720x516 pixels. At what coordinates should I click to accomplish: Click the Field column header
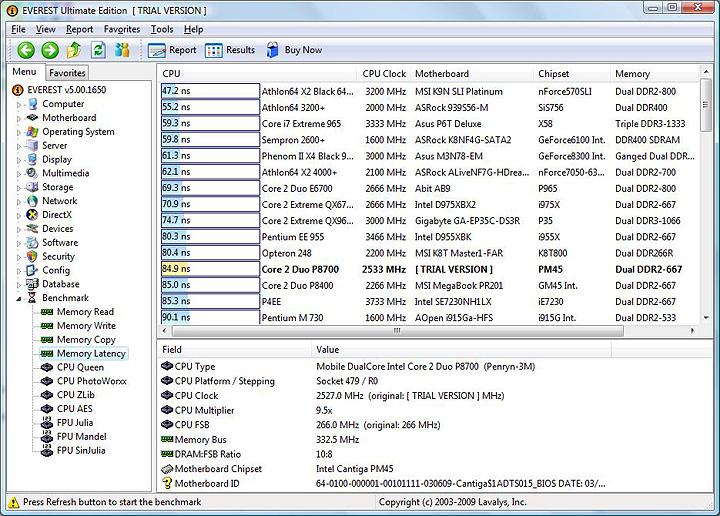pyautogui.click(x=234, y=350)
